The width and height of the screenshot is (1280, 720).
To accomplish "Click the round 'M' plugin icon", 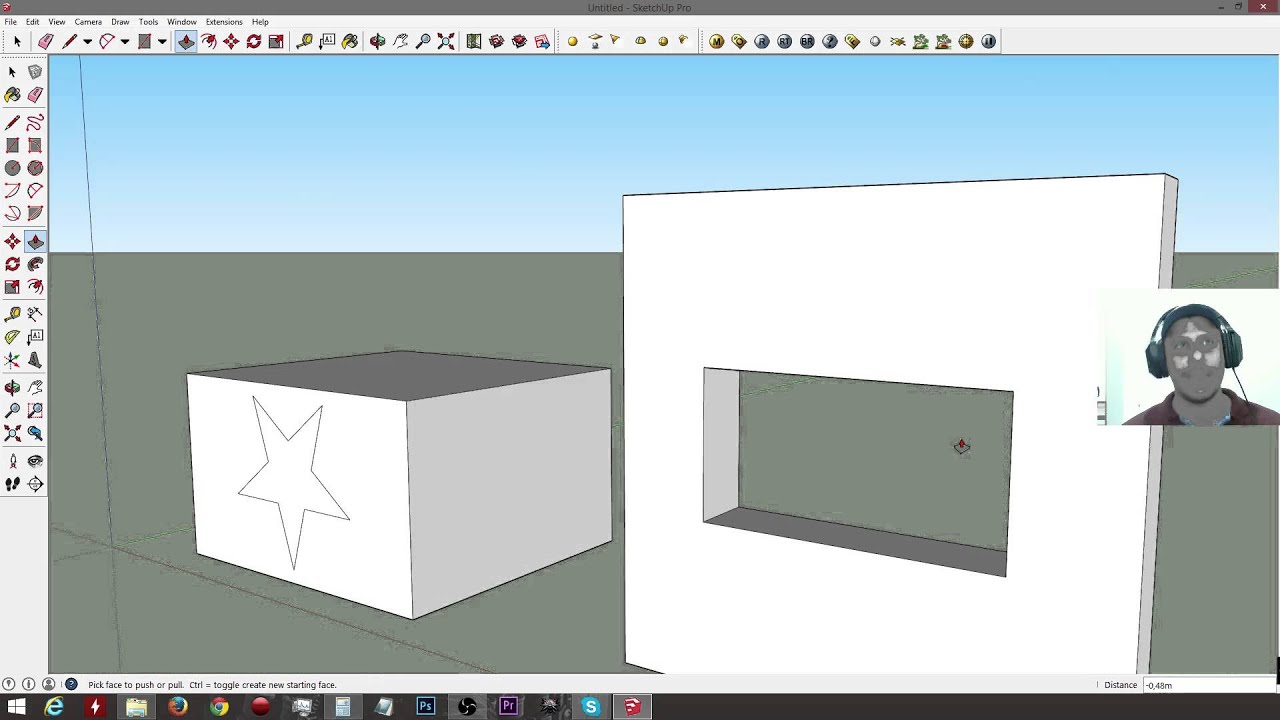I will (716, 41).
